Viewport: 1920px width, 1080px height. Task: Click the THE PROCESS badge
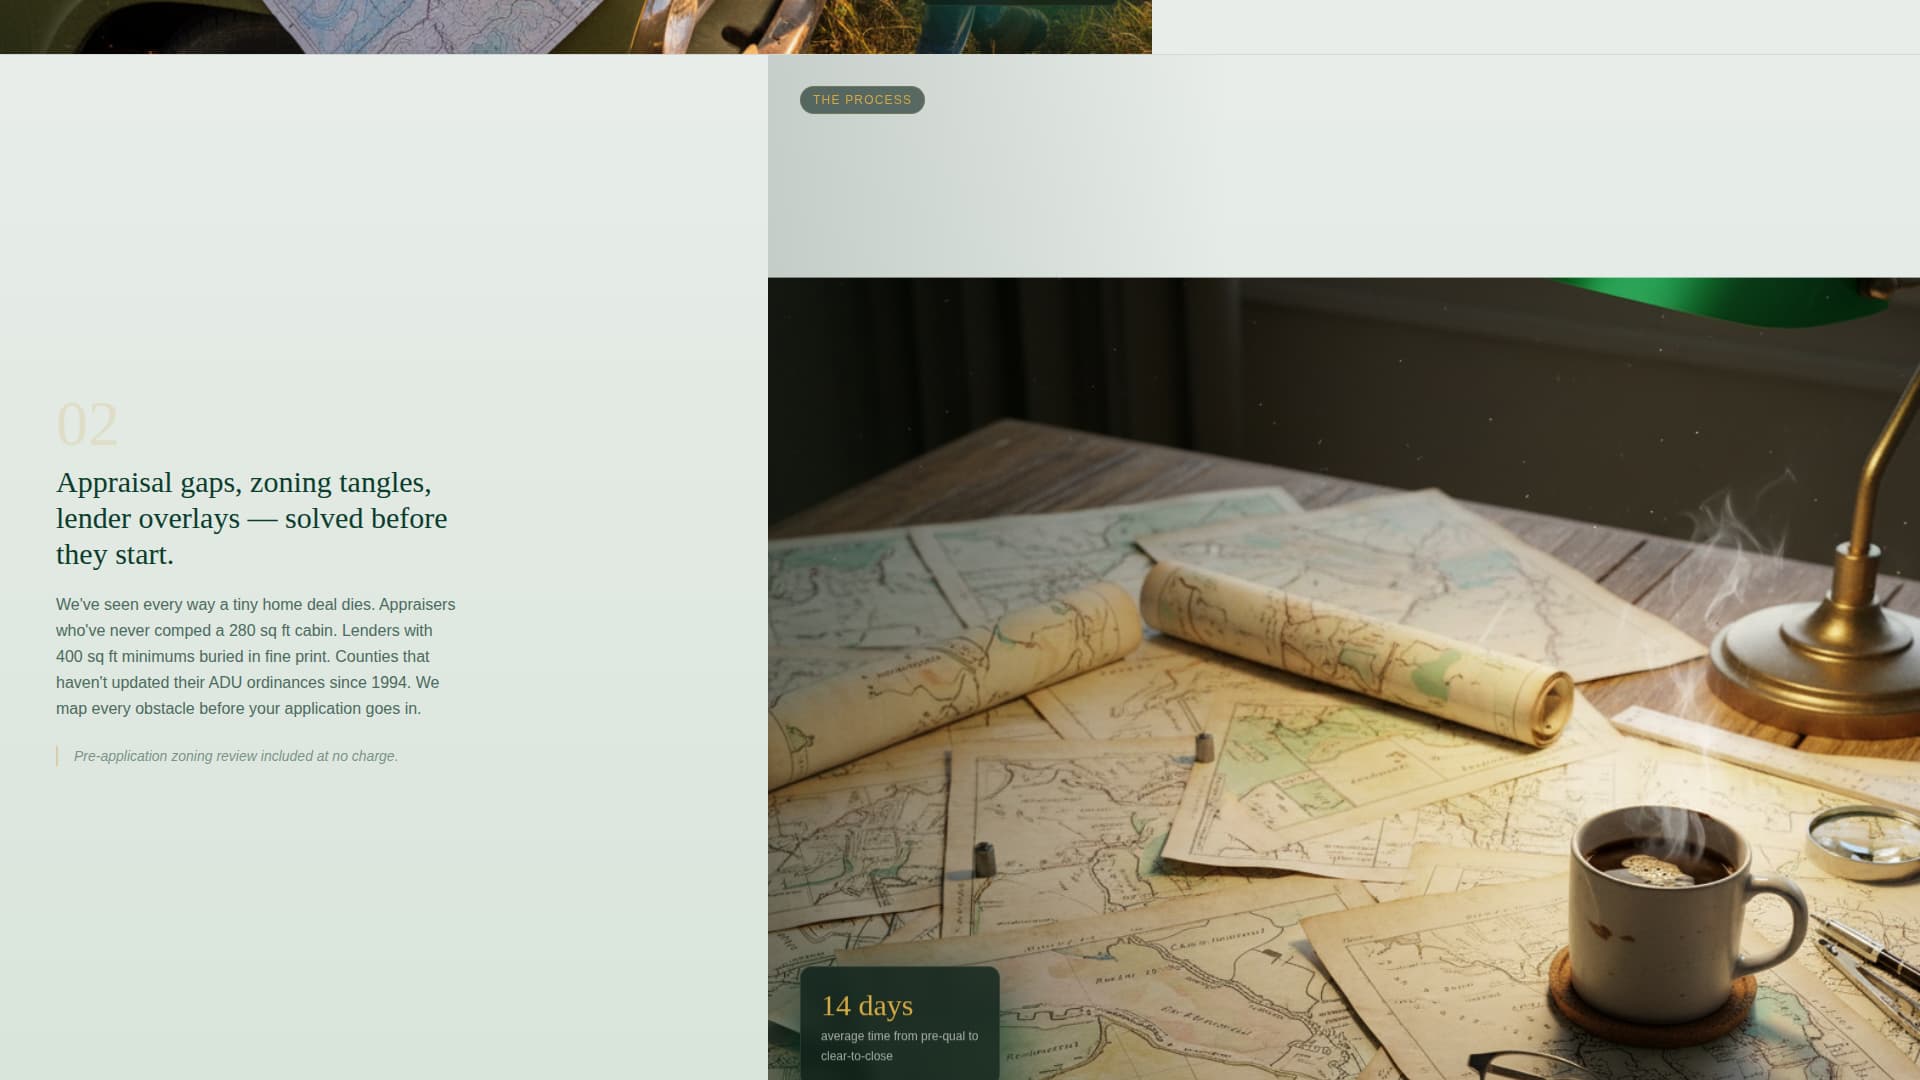[861, 100]
